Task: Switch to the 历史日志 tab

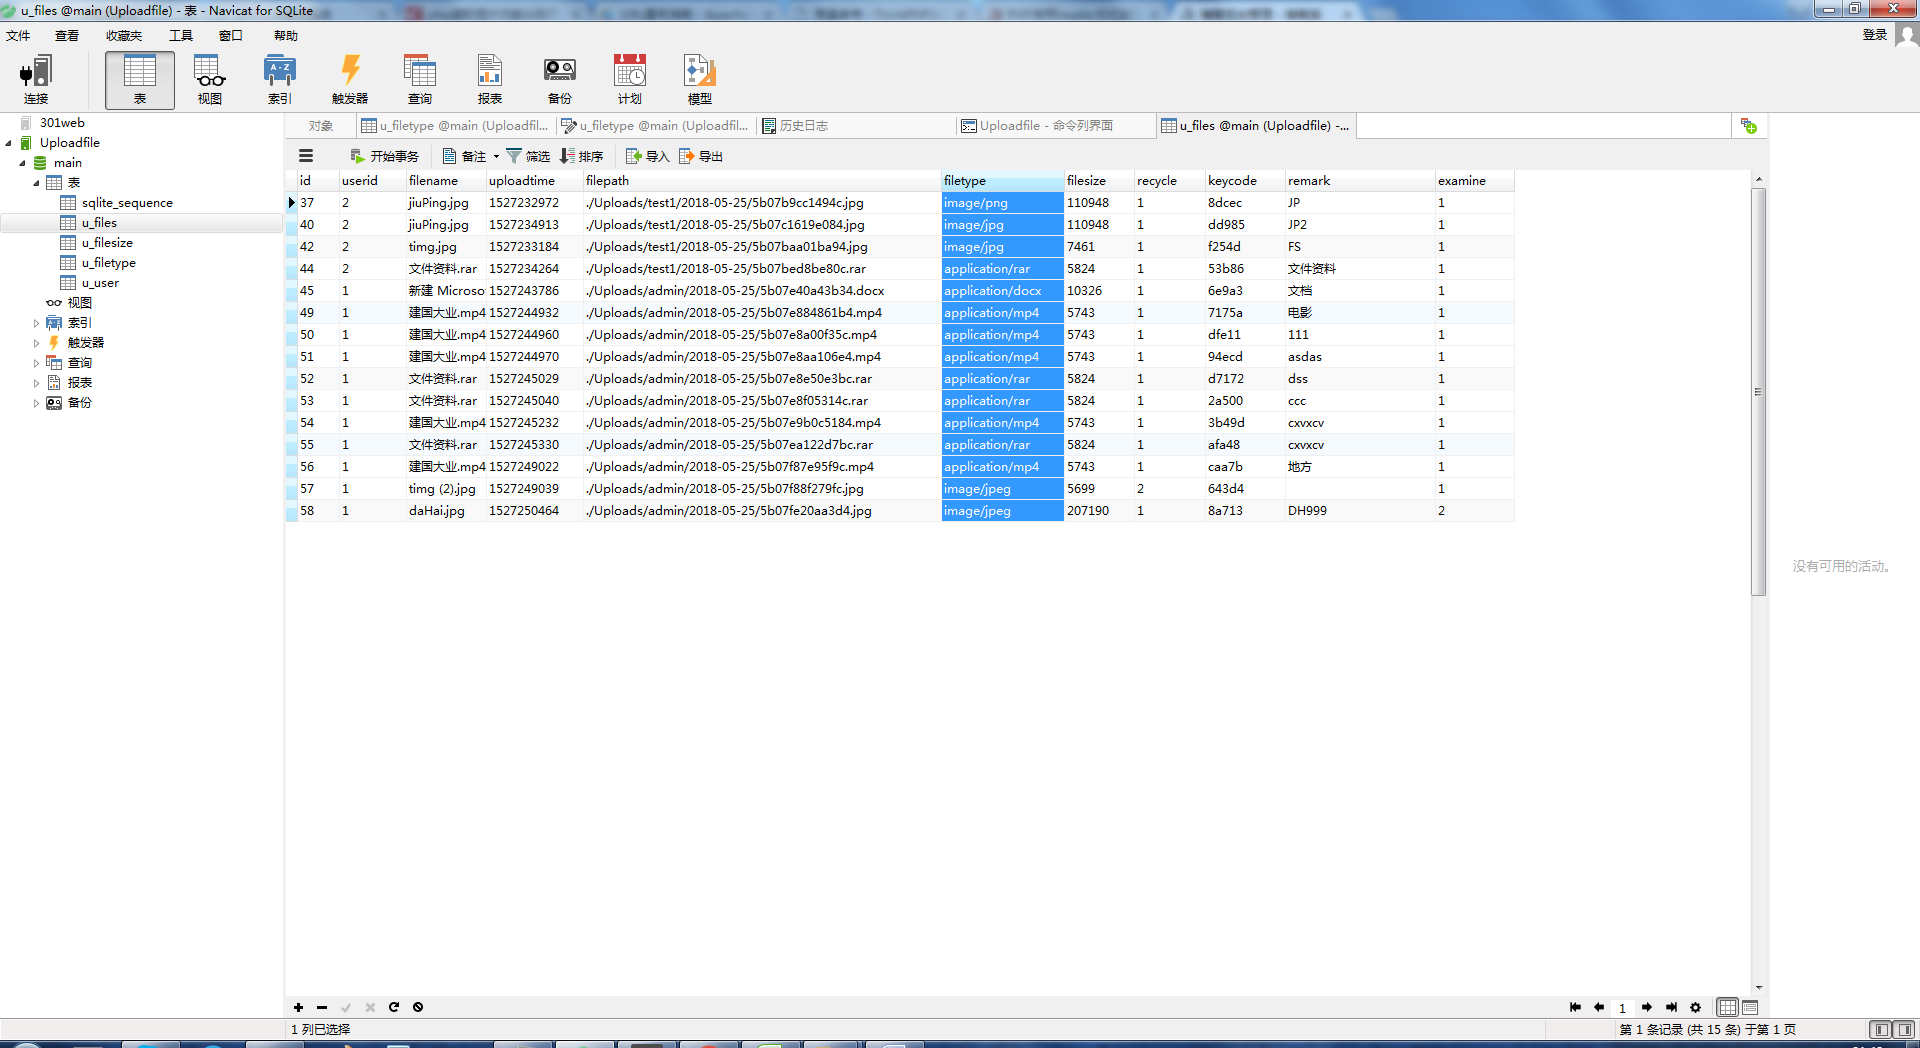Action: tap(855, 126)
